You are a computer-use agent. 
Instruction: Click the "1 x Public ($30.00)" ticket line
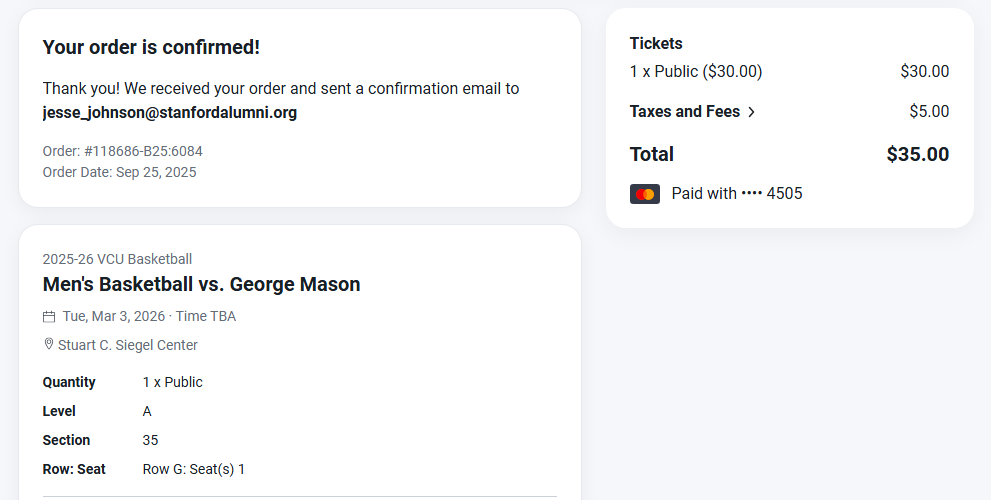696,72
